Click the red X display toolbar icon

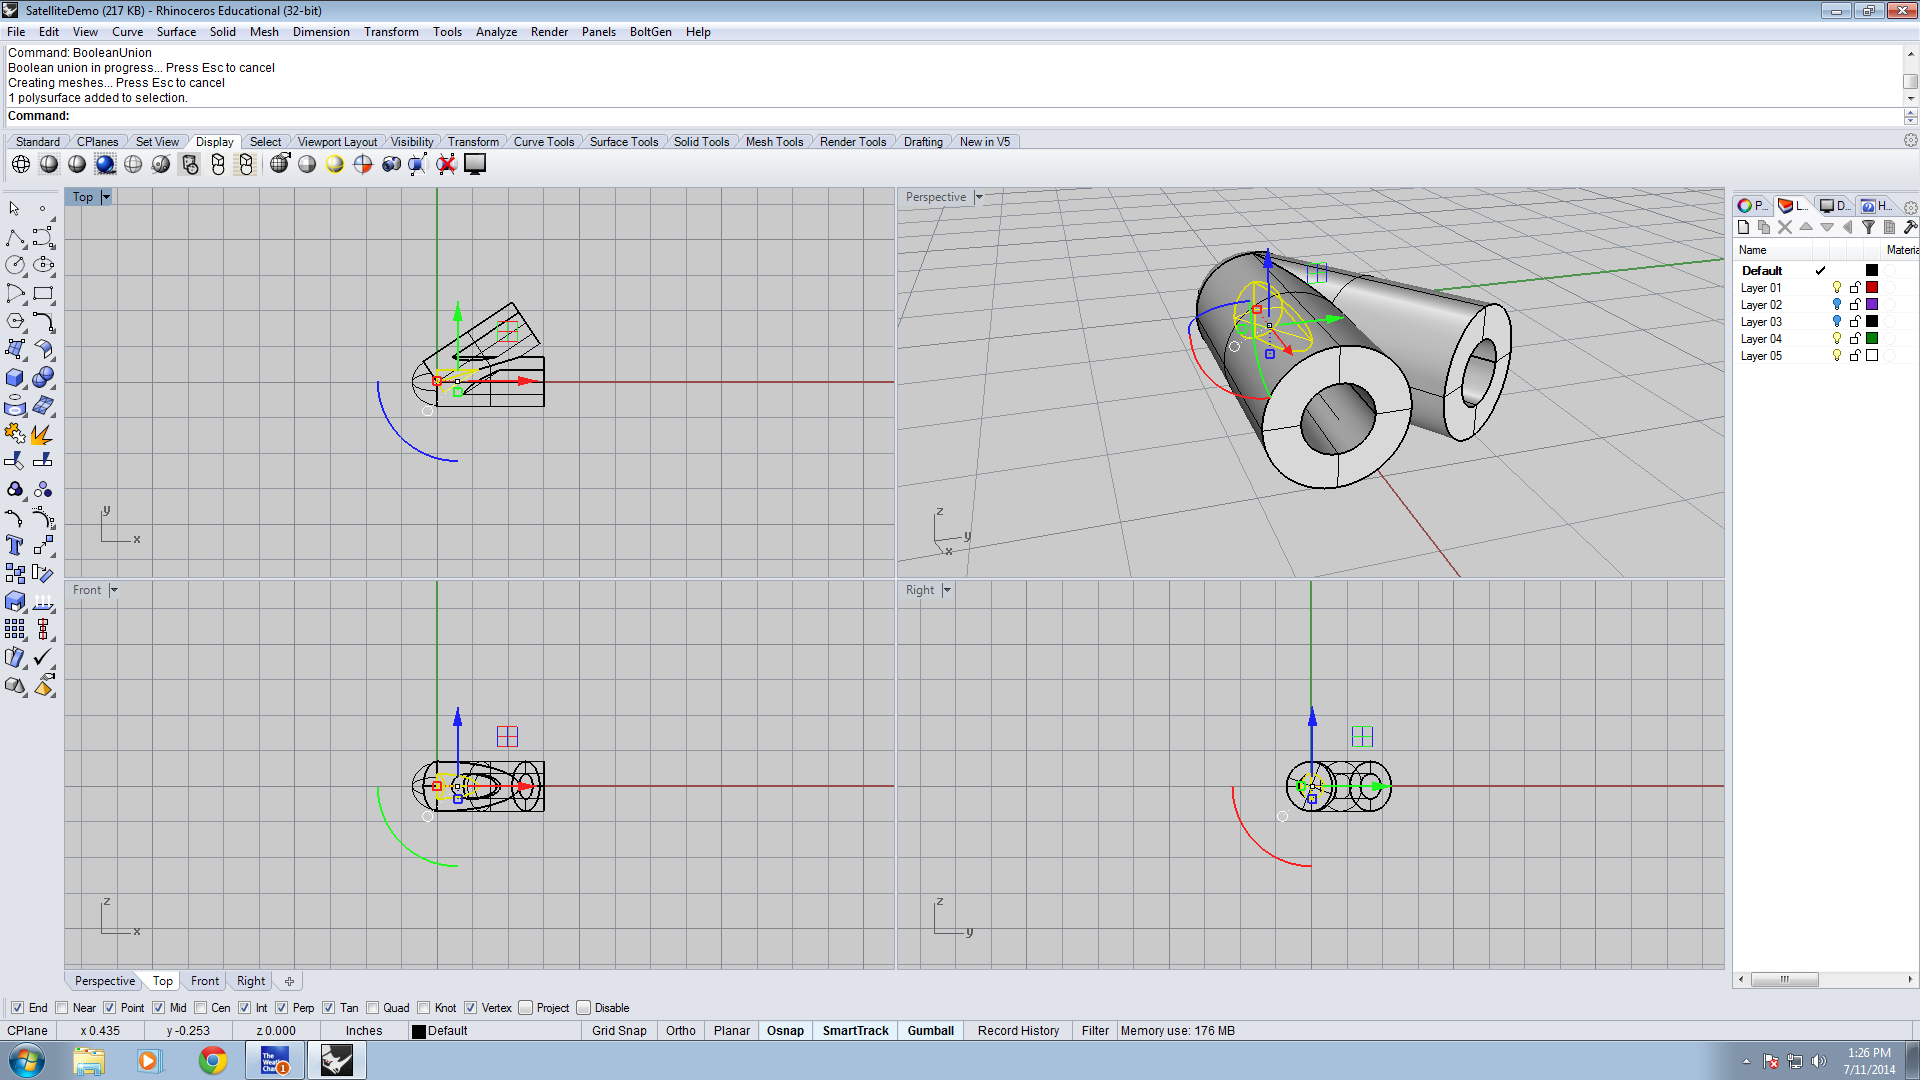446,164
